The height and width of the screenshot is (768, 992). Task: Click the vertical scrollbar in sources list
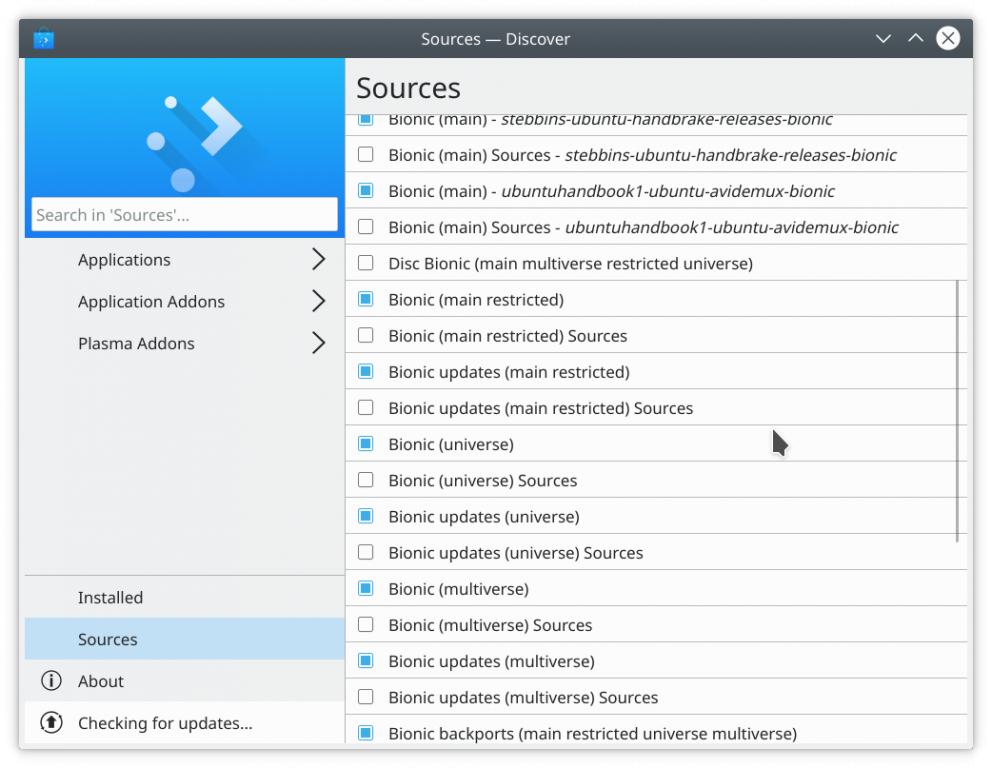958,410
